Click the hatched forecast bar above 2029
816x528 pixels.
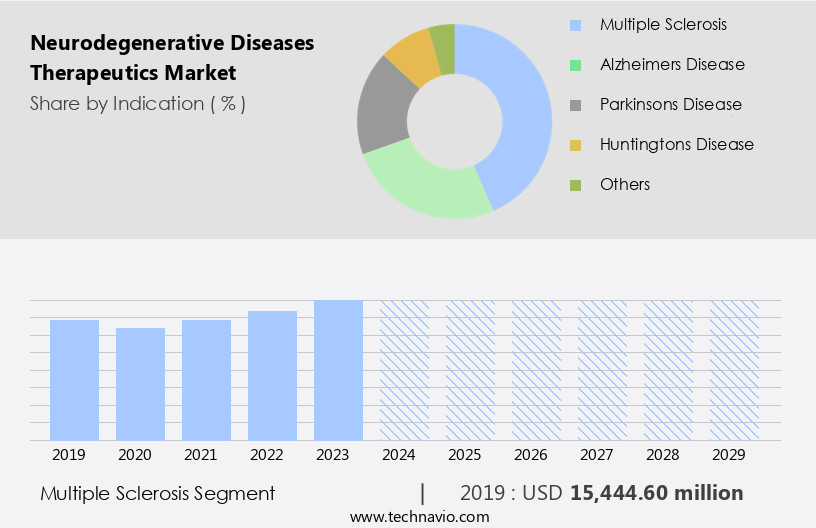pos(734,370)
